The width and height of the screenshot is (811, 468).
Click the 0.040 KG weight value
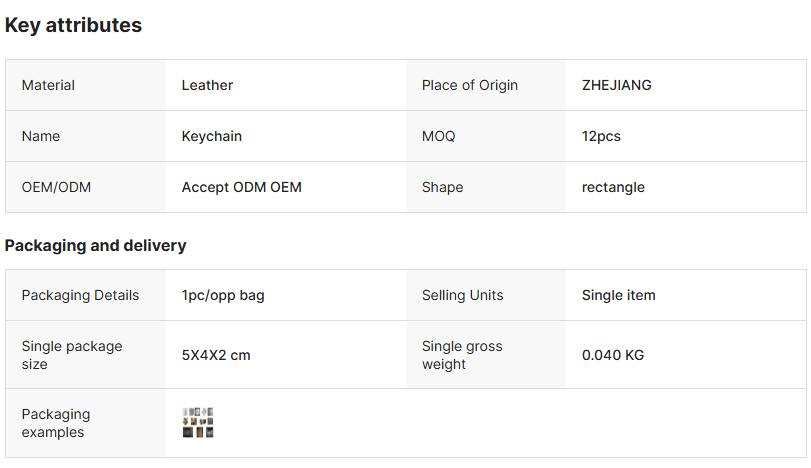[612, 355]
